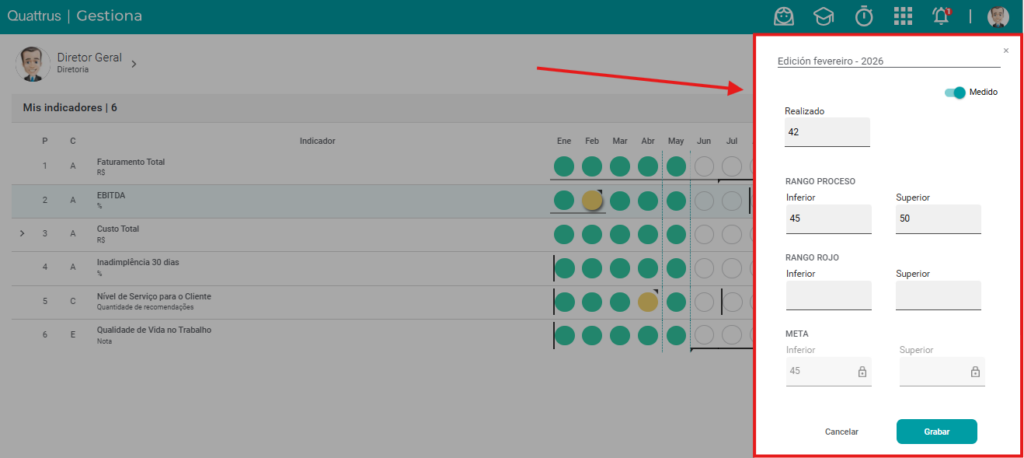Click the yellow February circle for EBITDA
This screenshot has height=458, width=1024.
tap(592, 201)
